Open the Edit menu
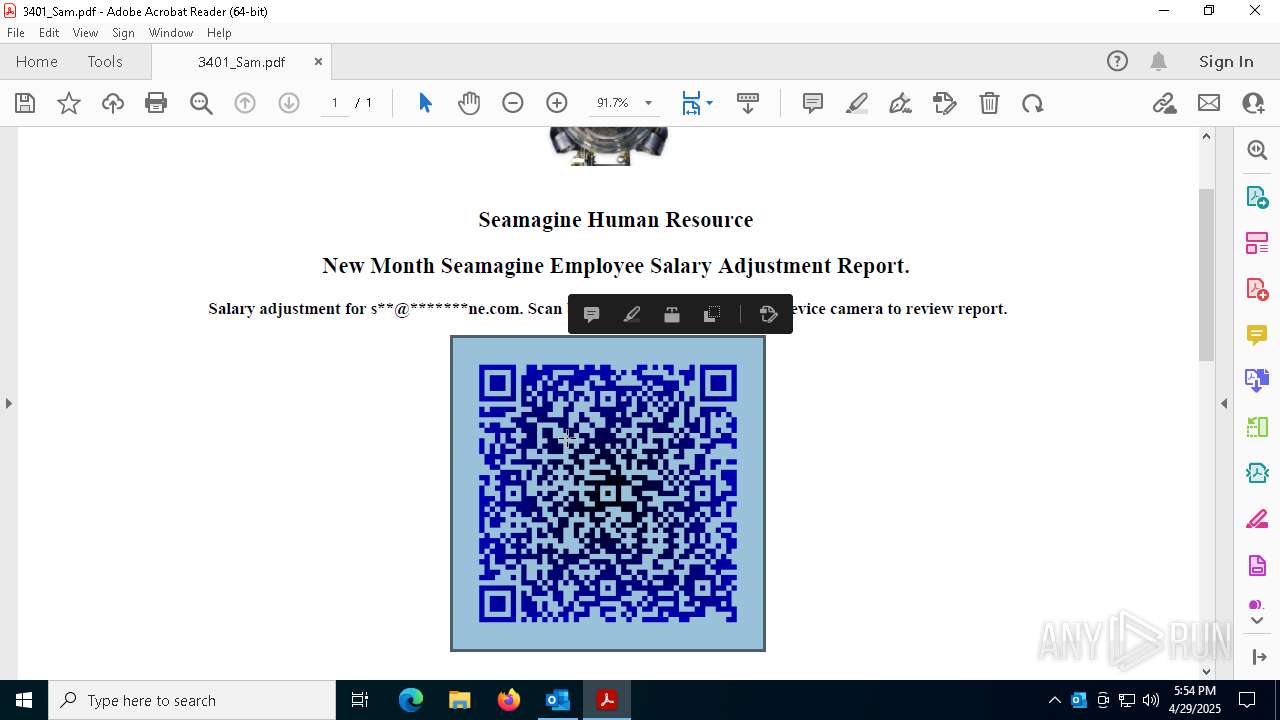 coord(49,33)
